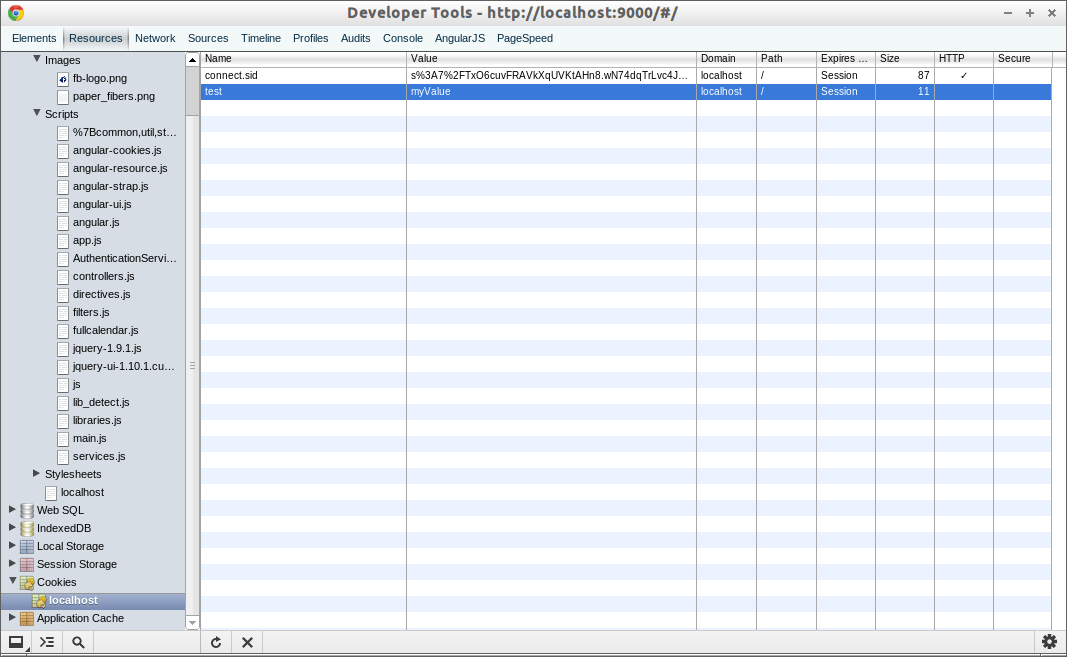The image size is (1067, 657).
Task: Open the AngularJS tab
Action: coord(460,38)
